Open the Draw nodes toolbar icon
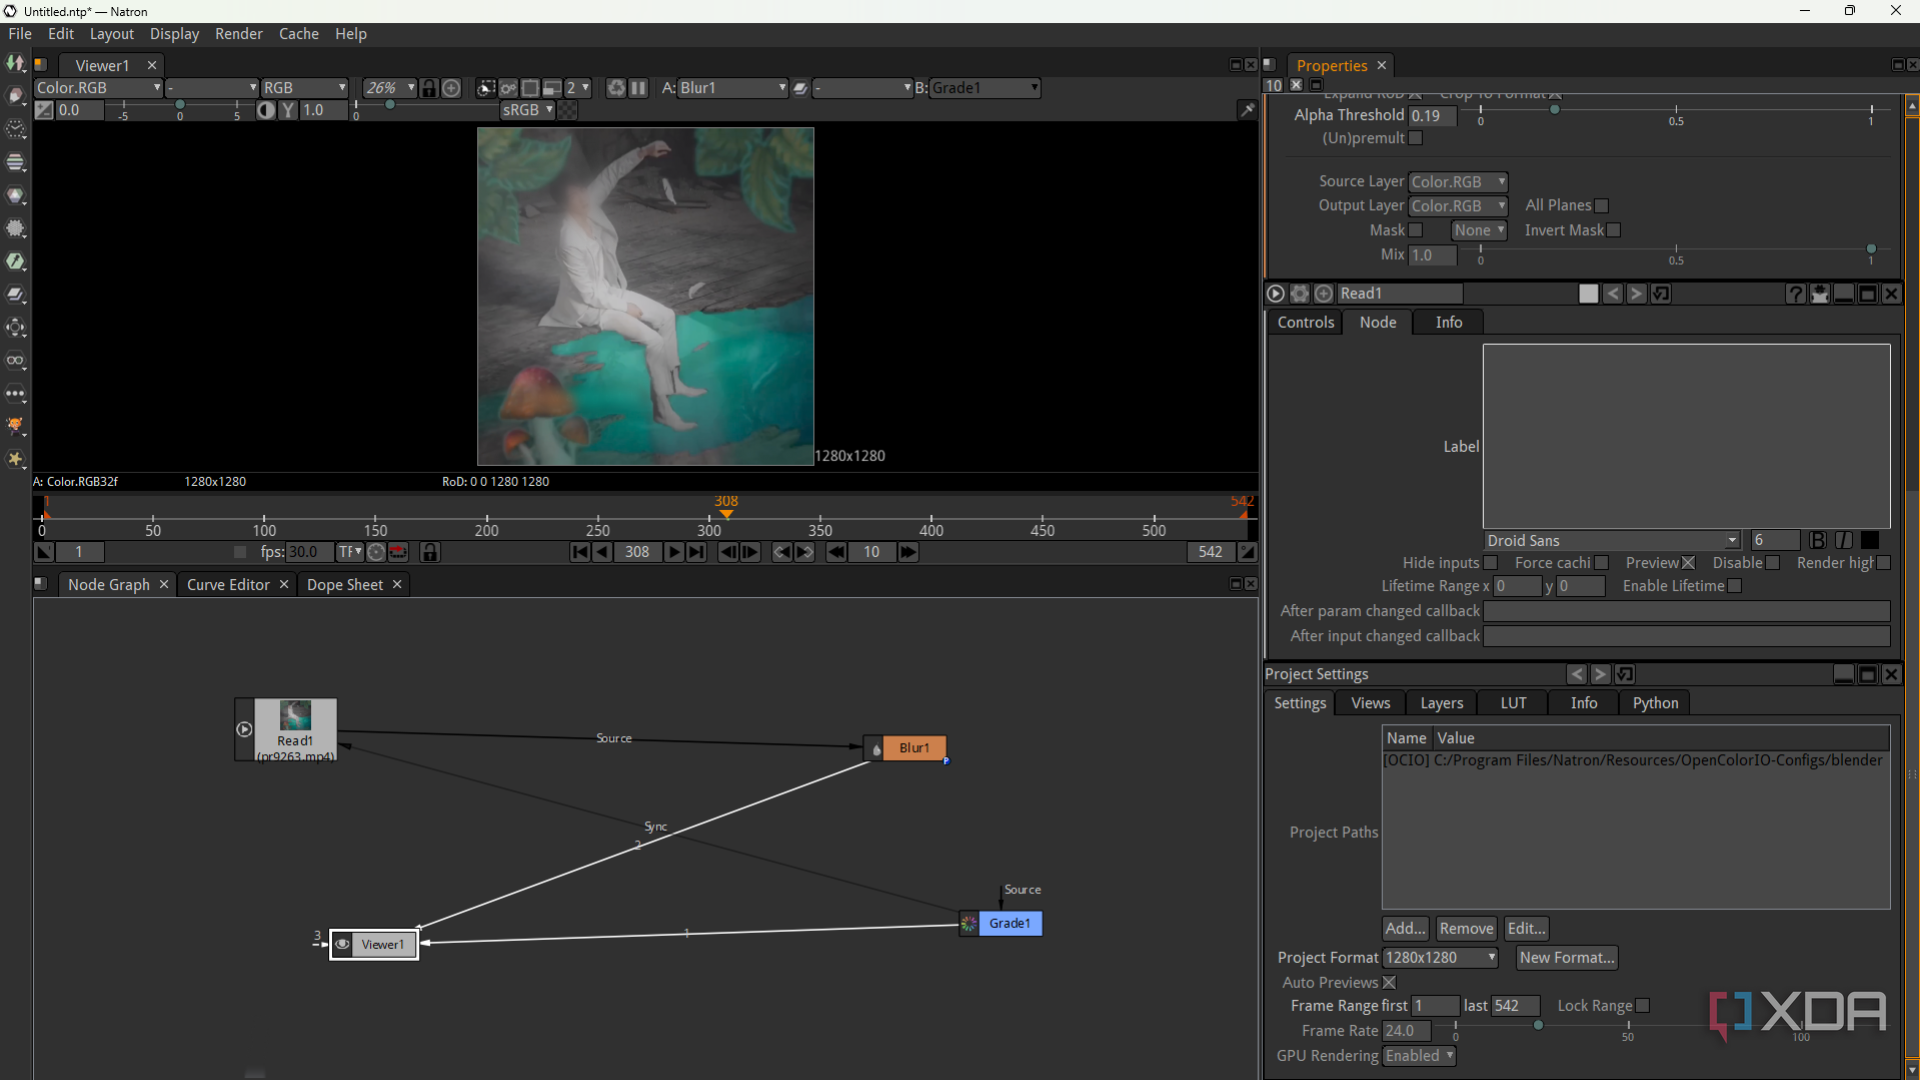Image resolution: width=1920 pixels, height=1080 pixels. tap(16, 96)
